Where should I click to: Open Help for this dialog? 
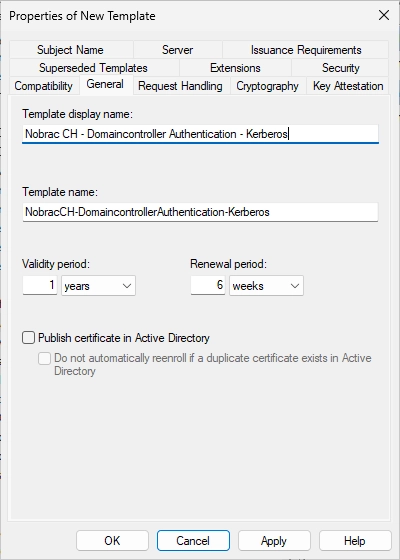tap(355, 540)
